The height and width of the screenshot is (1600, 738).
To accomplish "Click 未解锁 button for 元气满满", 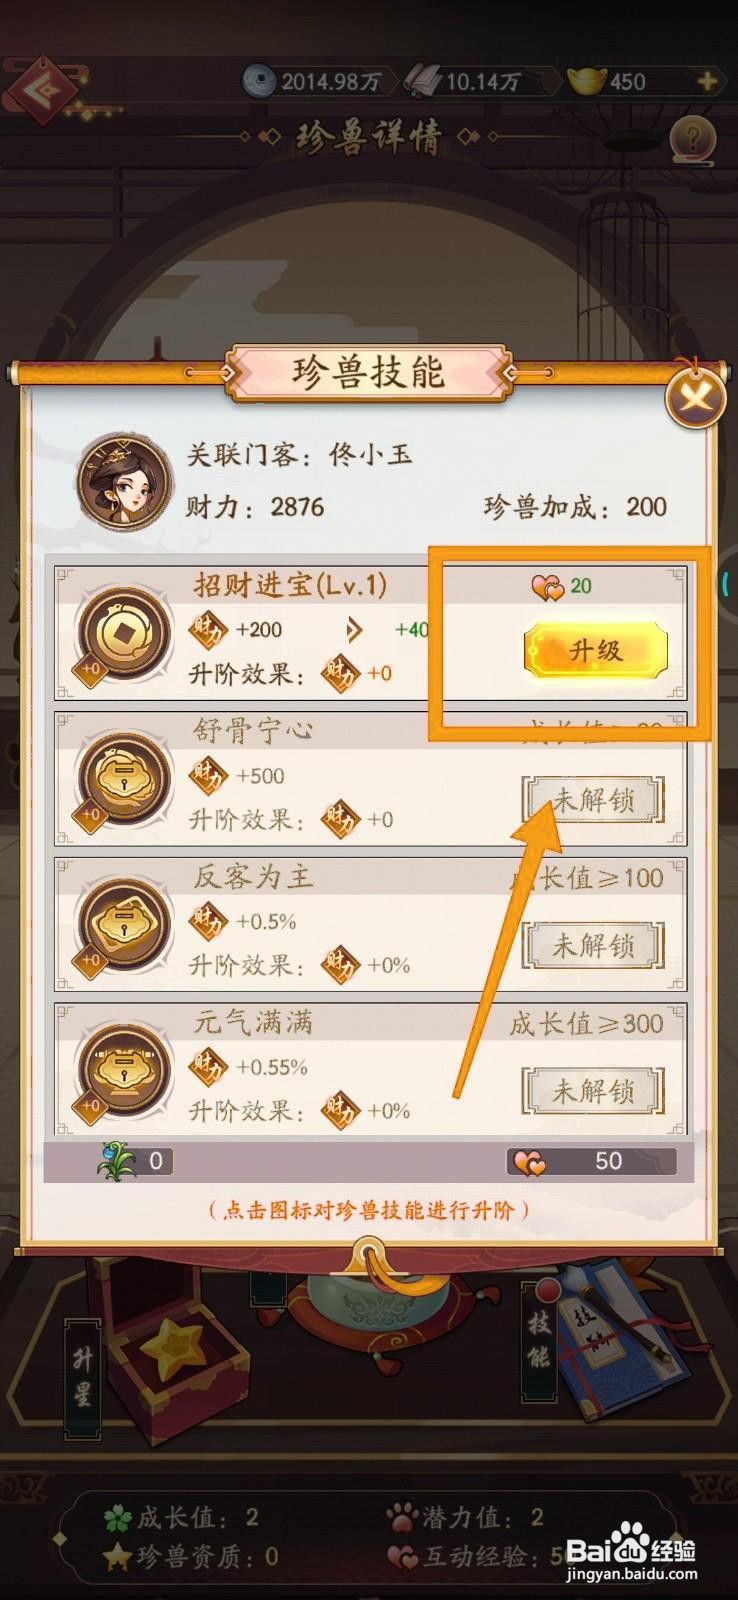I will 594,1091.
